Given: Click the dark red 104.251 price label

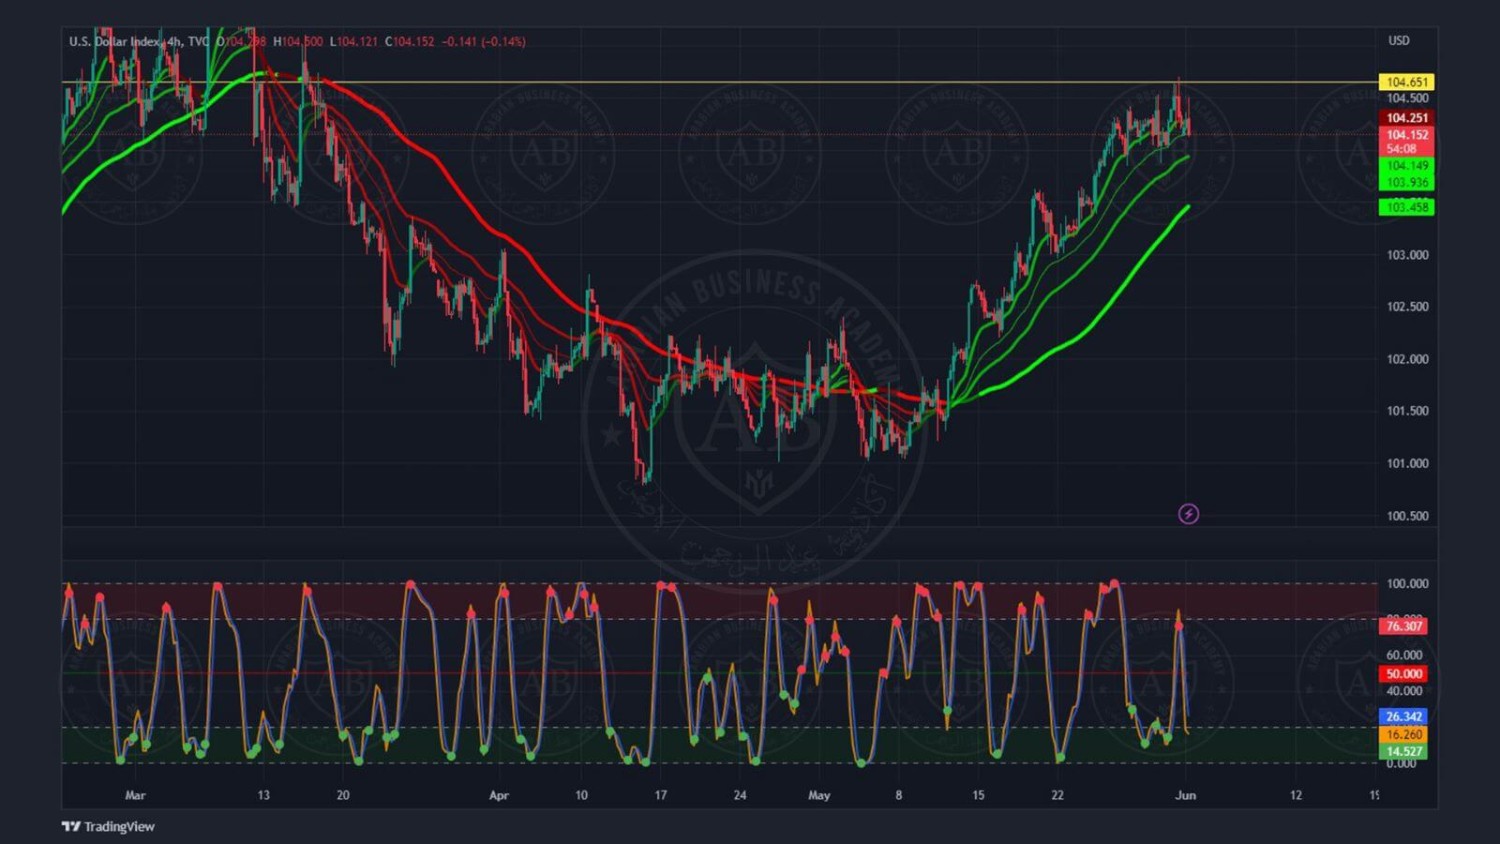Looking at the screenshot, I should point(1406,118).
